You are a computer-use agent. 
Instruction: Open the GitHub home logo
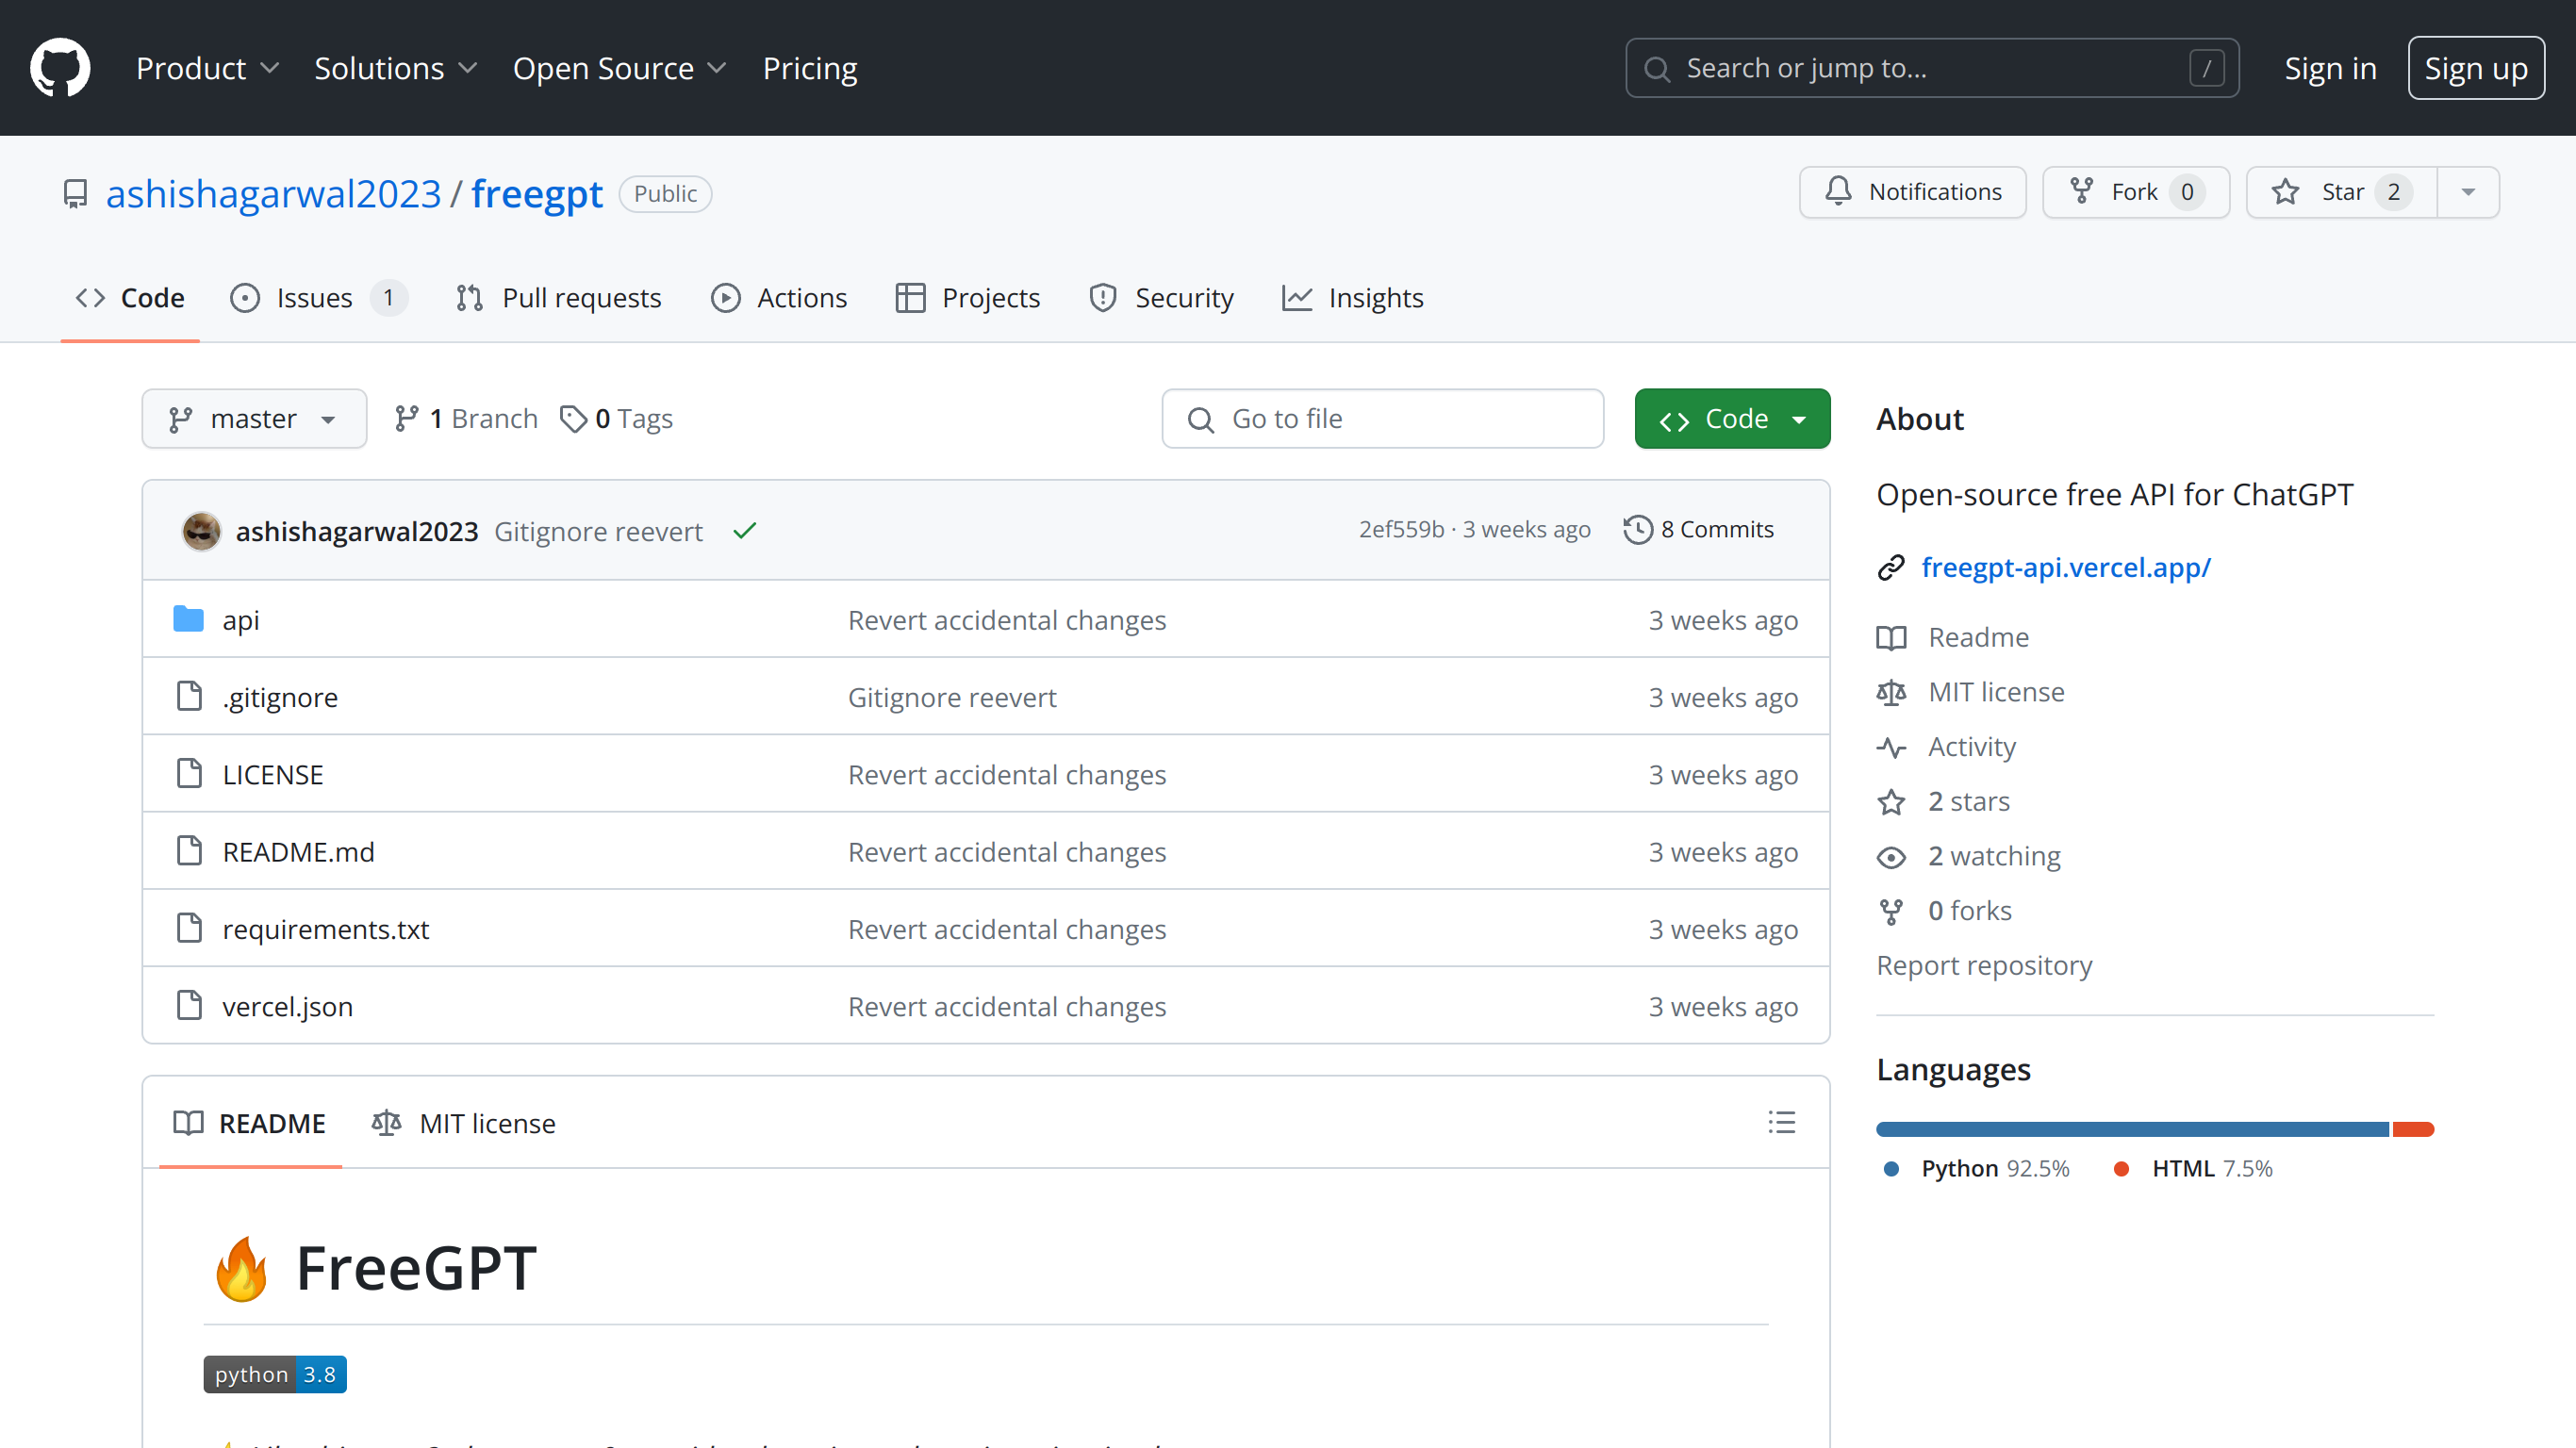click(60, 68)
